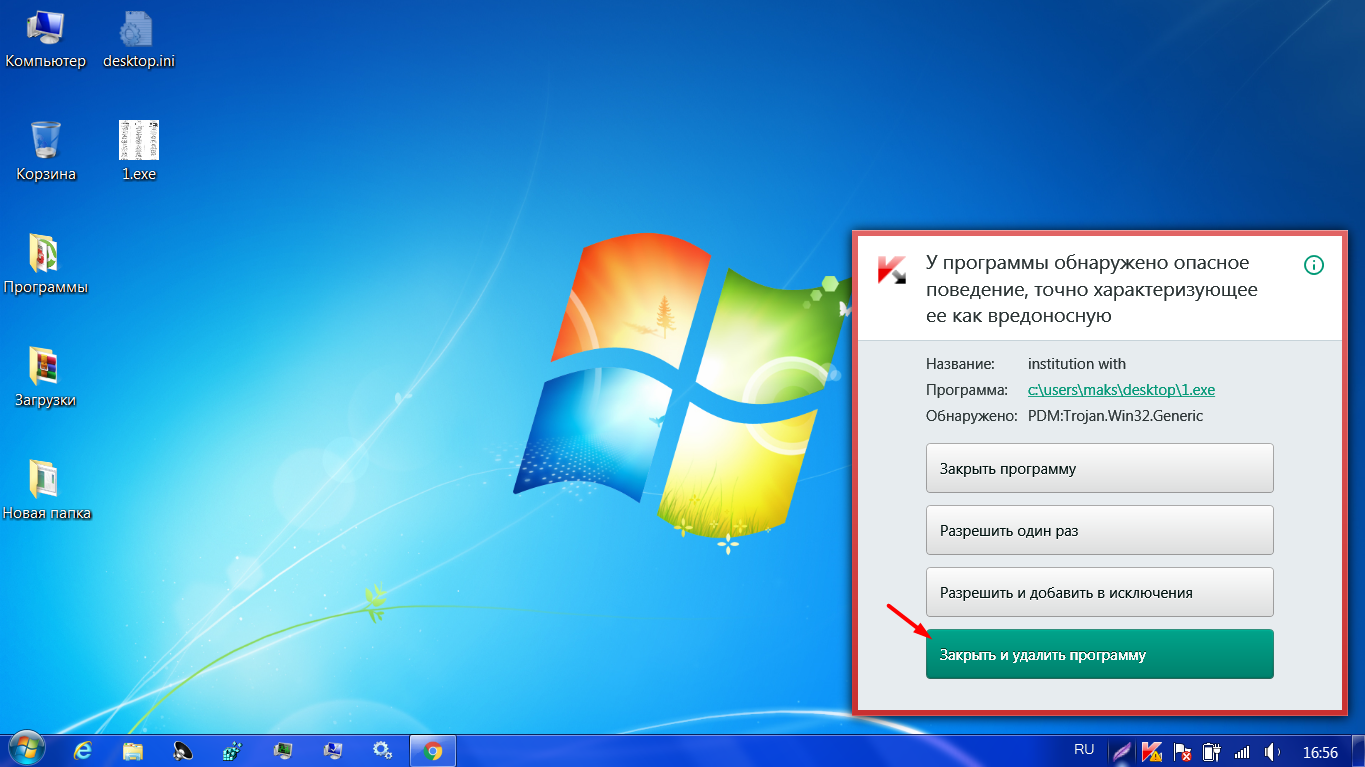Launch Internet Explorer from taskbar
The height and width of the screenshot is (767, 1365).
pos(85,750)
